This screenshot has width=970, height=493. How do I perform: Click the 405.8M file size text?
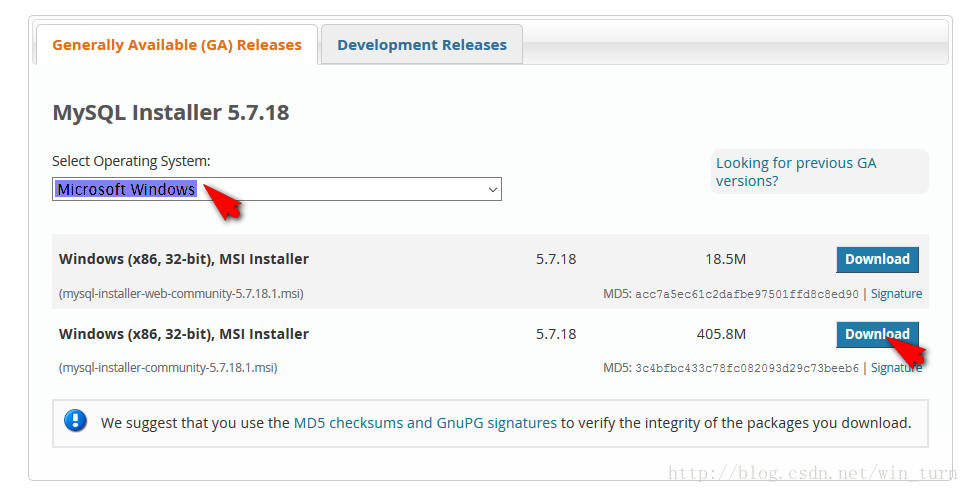721,334
